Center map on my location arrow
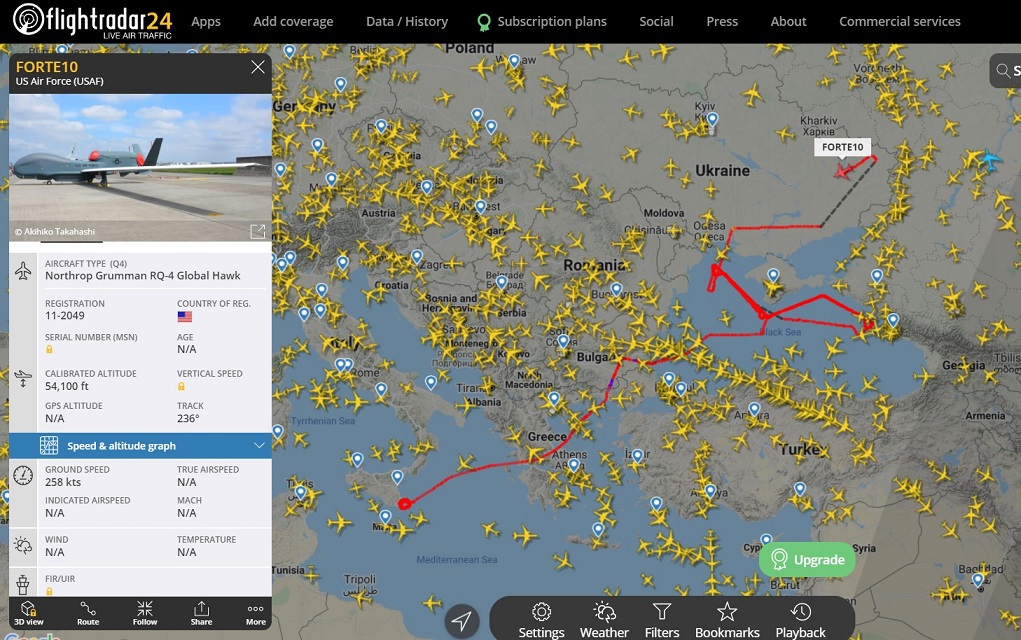This screenshot has height=640, width=1021. tap(462, 620)
